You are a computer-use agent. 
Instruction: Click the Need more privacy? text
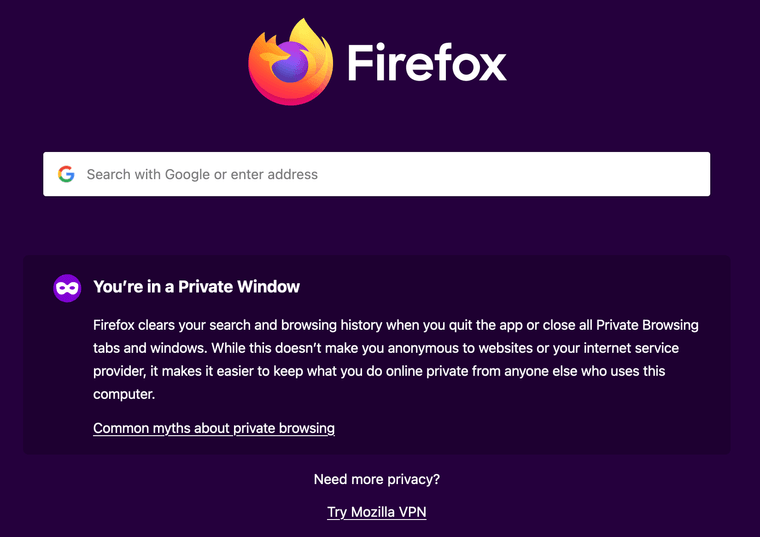coord(377,479)
